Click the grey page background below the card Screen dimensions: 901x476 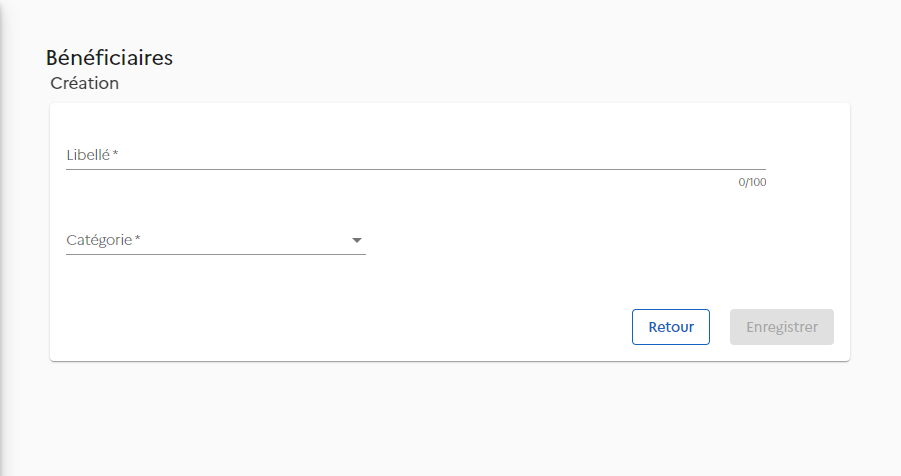tap(450, 420)
